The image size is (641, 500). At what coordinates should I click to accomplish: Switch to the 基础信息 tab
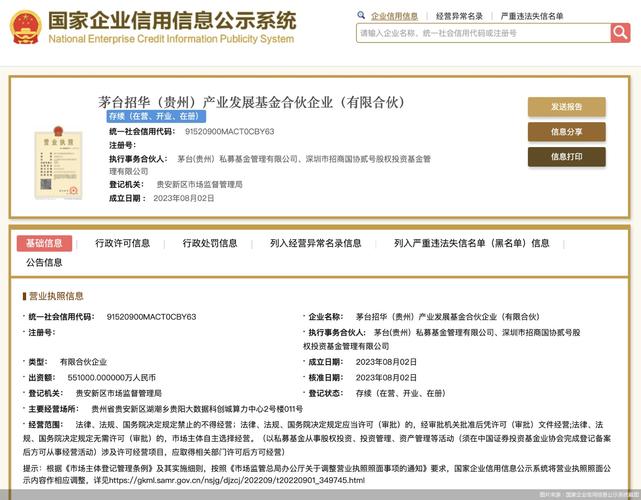coord(44,243)
